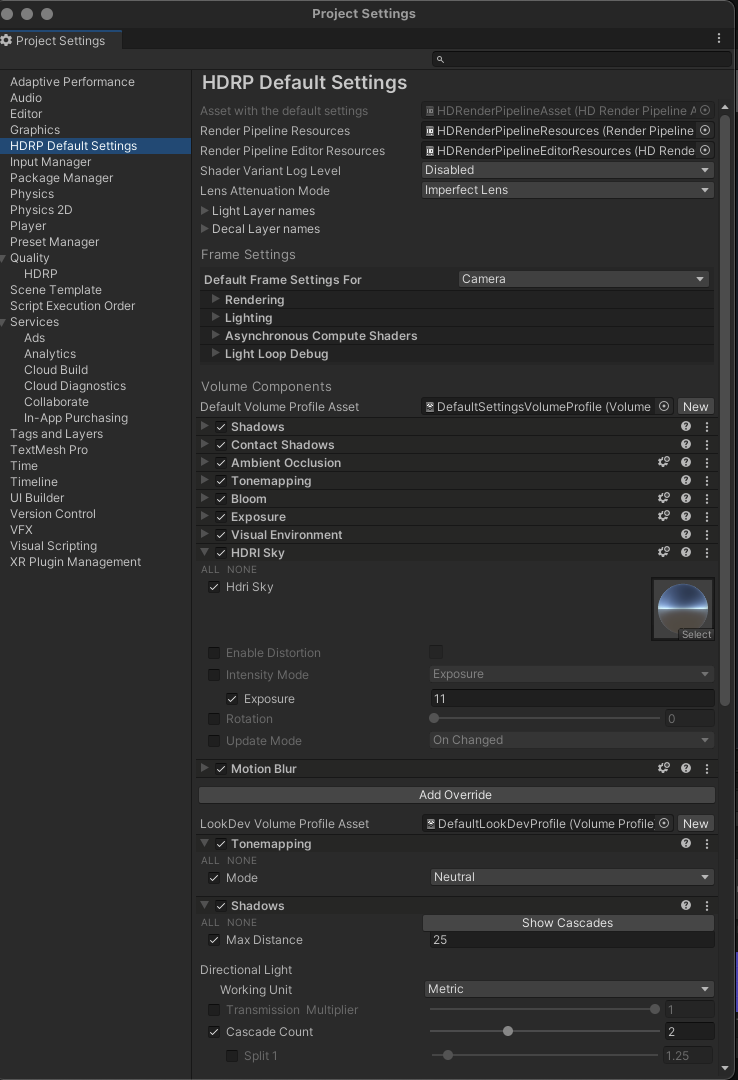Click the advanced properties gear on Ambient Occlusion
The image size is (738, 1080).
click(663, 463)
